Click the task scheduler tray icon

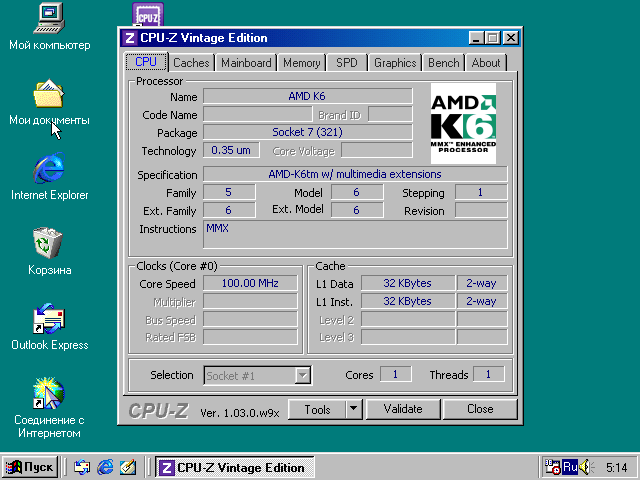[x=552, y=467]
